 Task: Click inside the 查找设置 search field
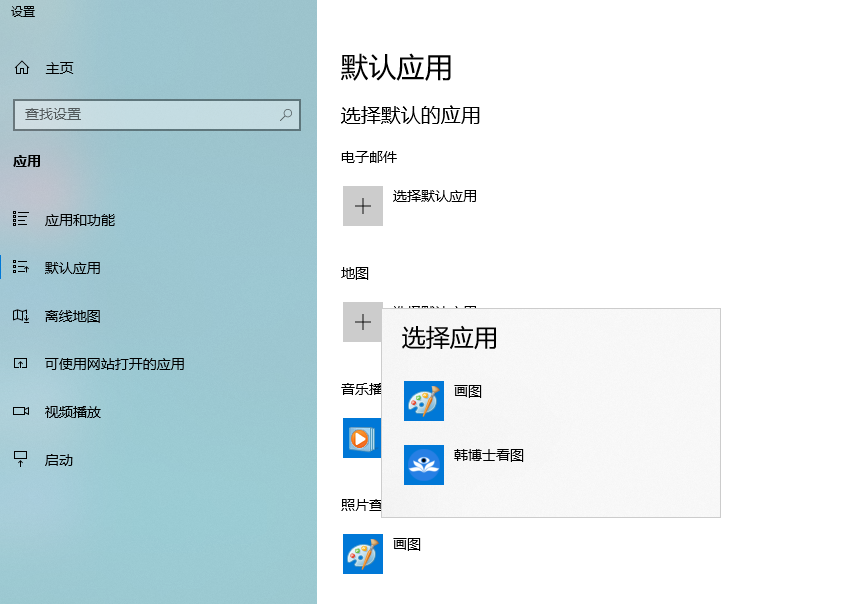(140, 115)
